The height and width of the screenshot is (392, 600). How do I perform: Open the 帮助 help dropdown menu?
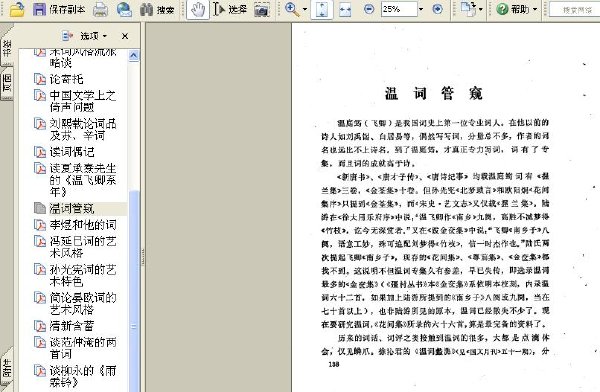click(516, 9)
